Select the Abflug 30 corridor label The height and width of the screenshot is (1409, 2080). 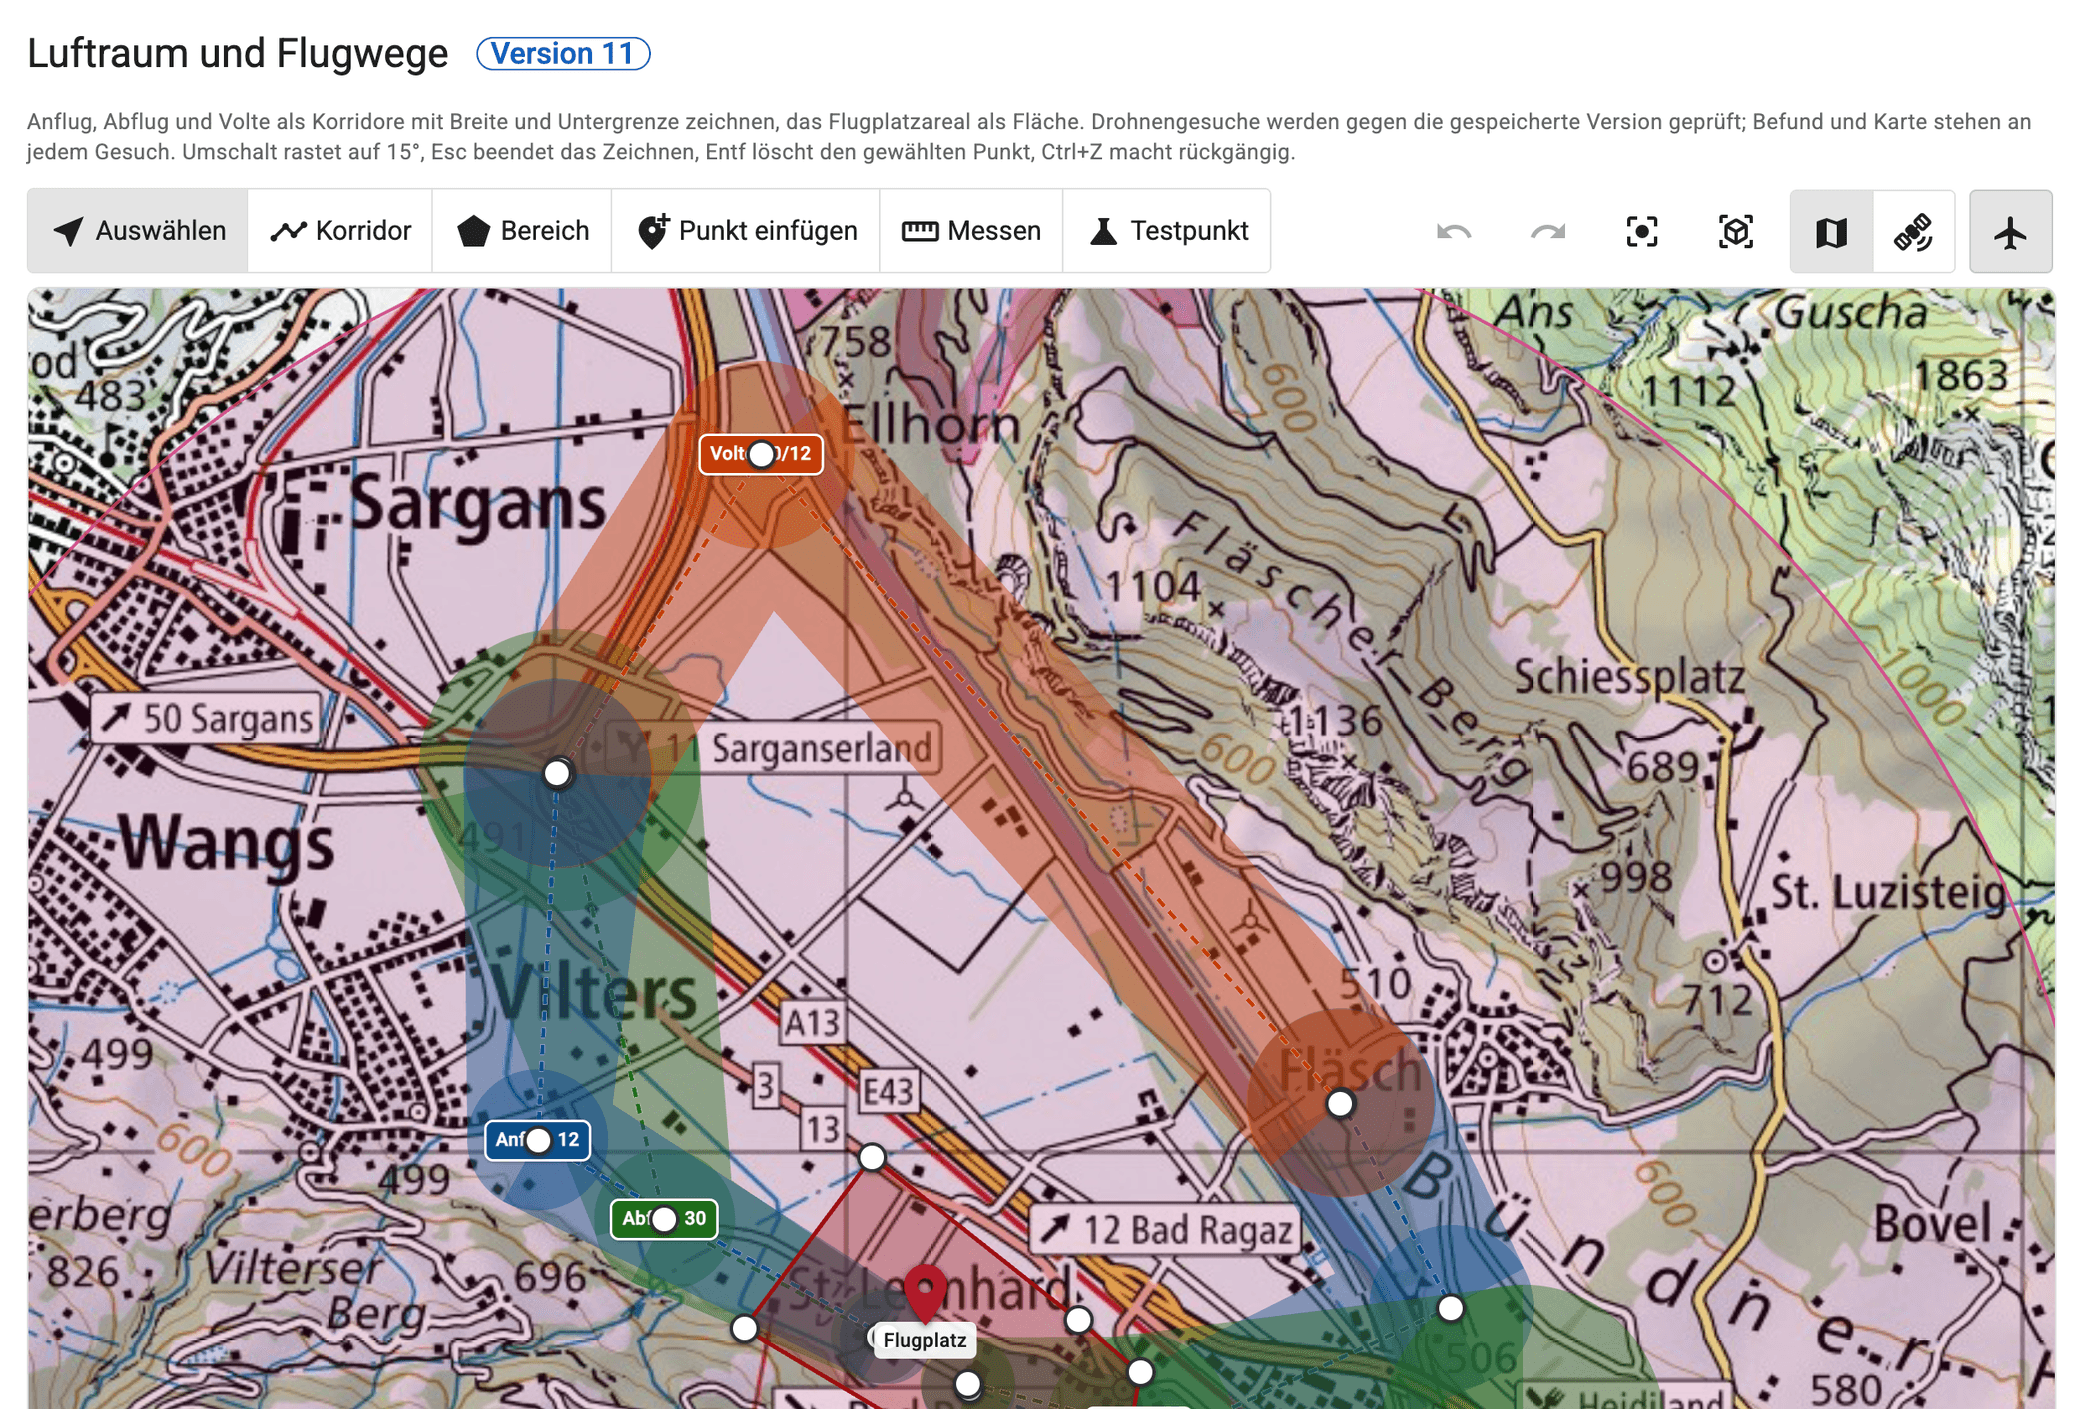(664, 1219)
